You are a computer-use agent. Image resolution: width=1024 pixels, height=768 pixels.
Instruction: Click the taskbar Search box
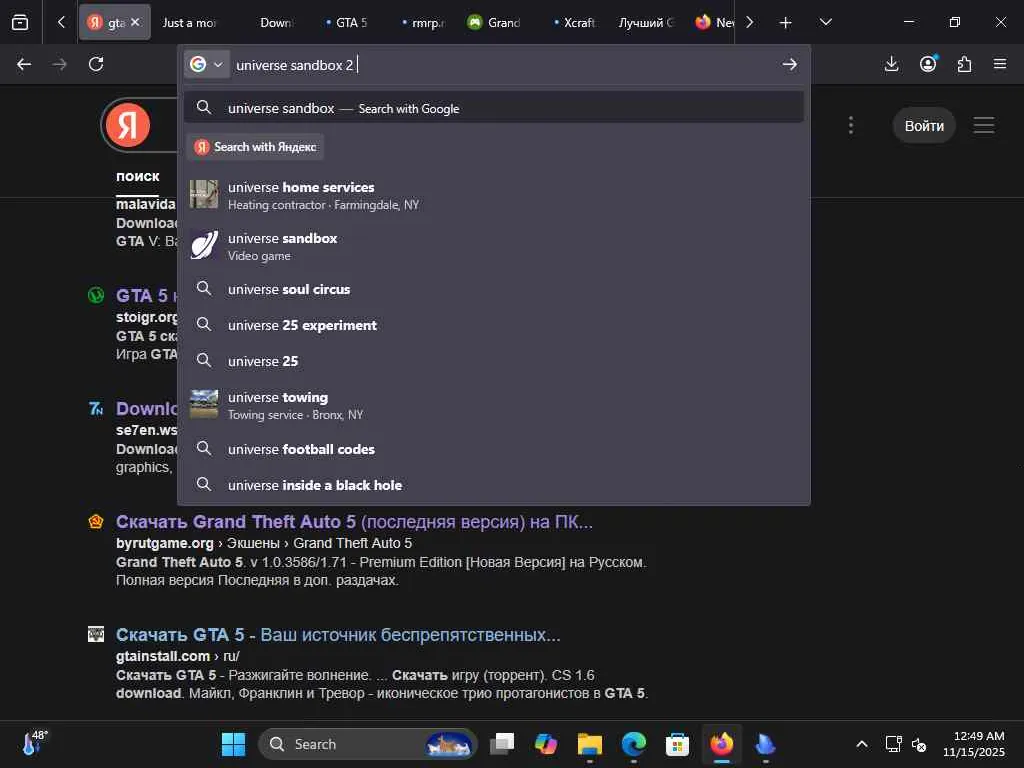pos(368,744)
